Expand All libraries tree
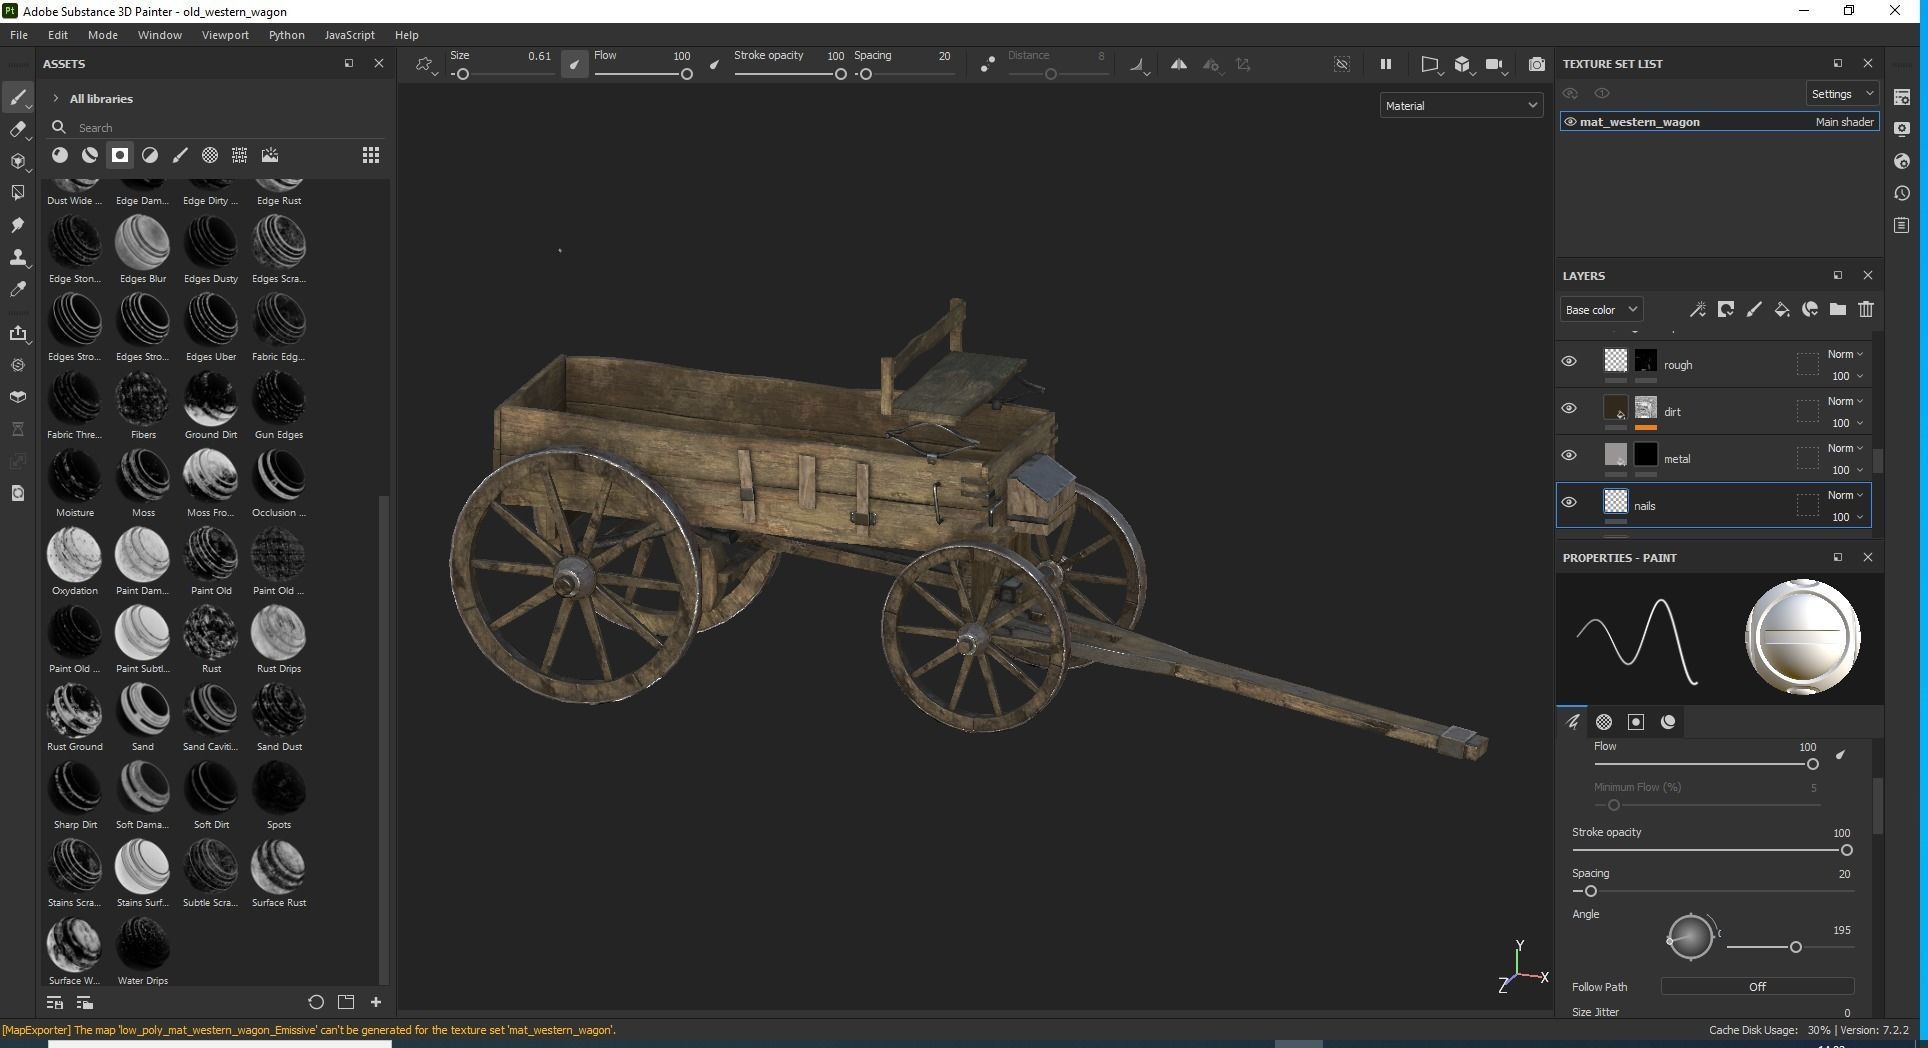Viewport: 1928px width, 1048px height. point(56,99)
